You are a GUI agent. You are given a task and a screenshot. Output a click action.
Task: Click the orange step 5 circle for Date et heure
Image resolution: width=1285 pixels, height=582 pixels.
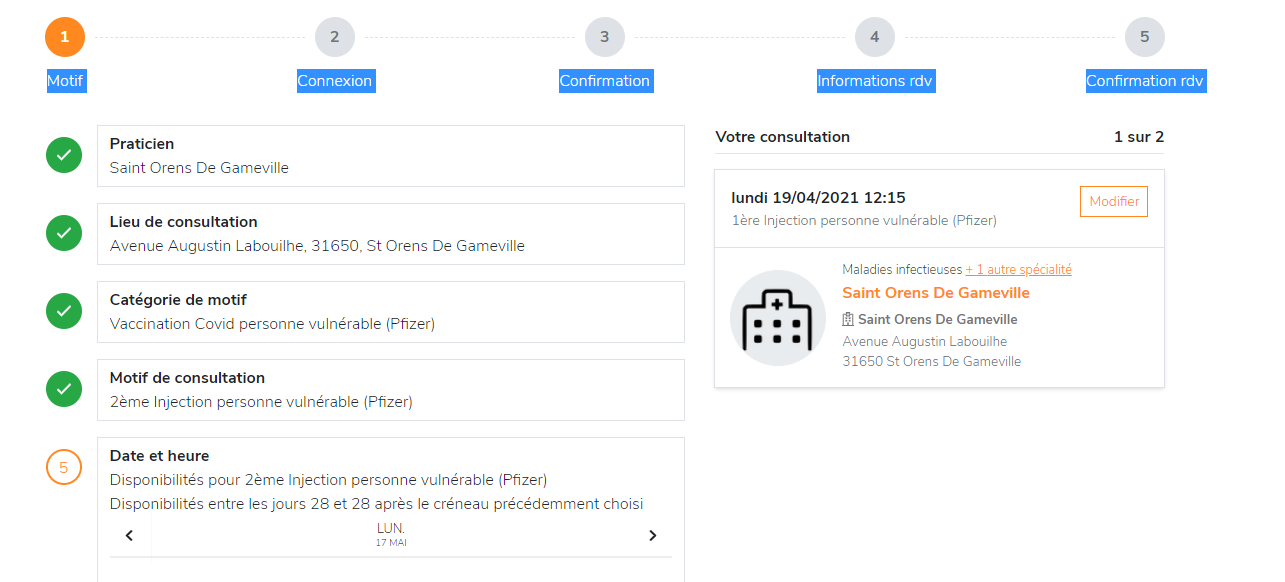tap(64, 467)
